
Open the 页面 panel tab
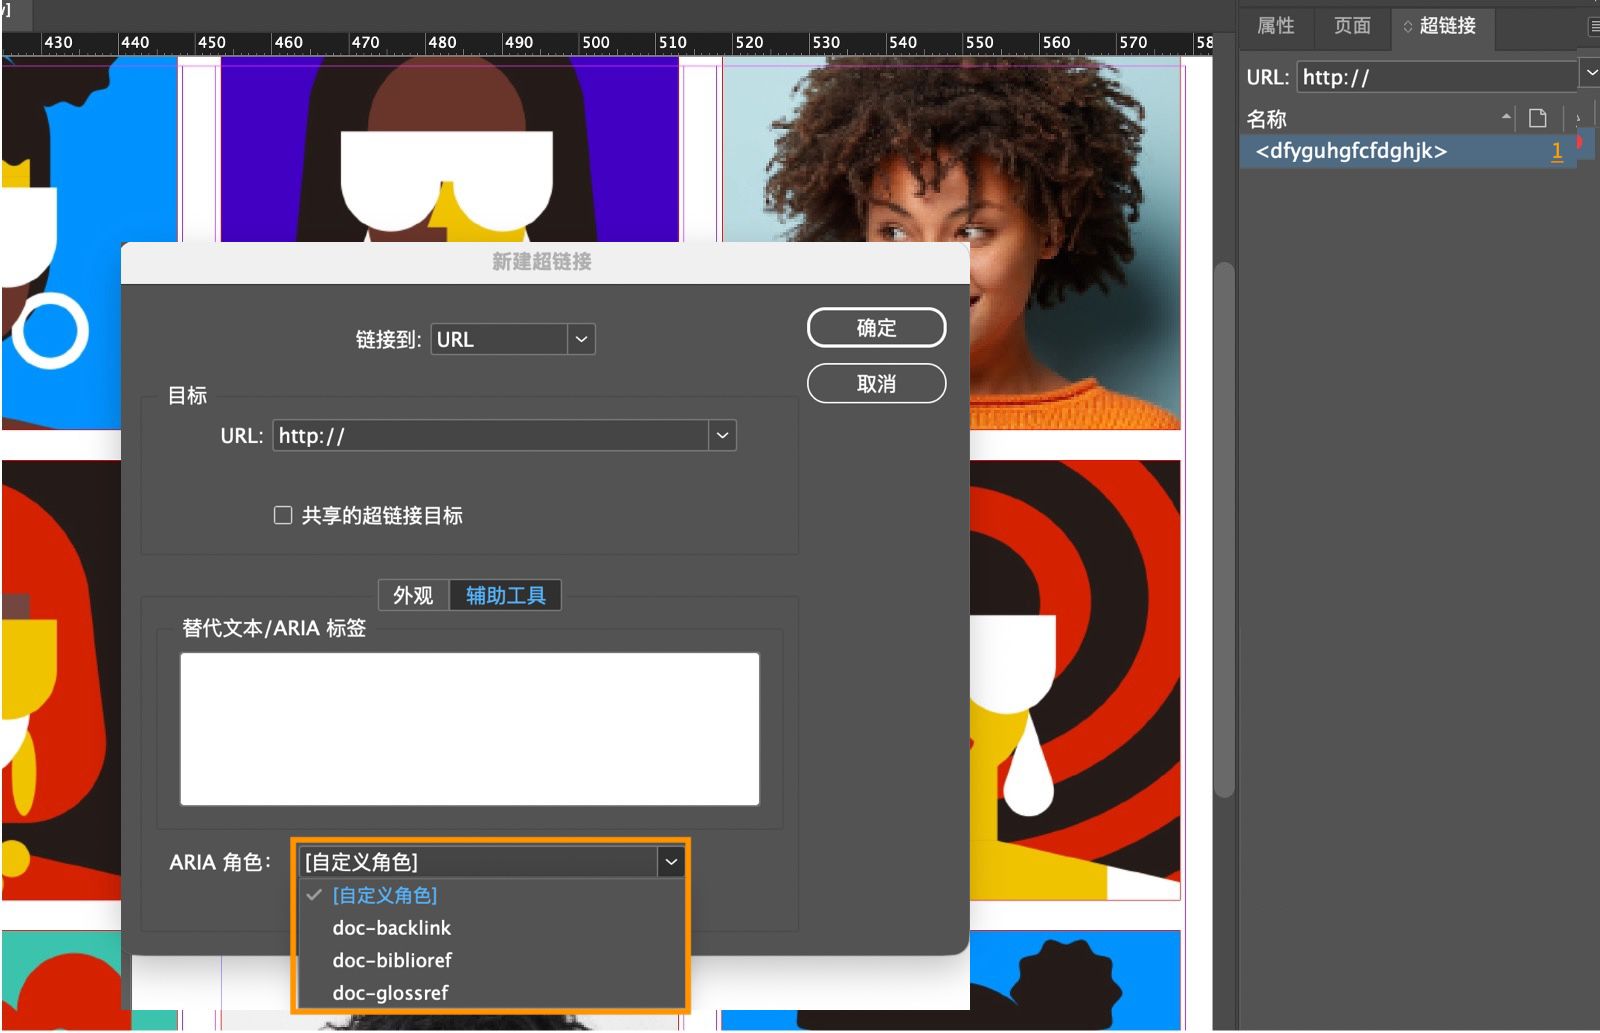[1351, 27]
